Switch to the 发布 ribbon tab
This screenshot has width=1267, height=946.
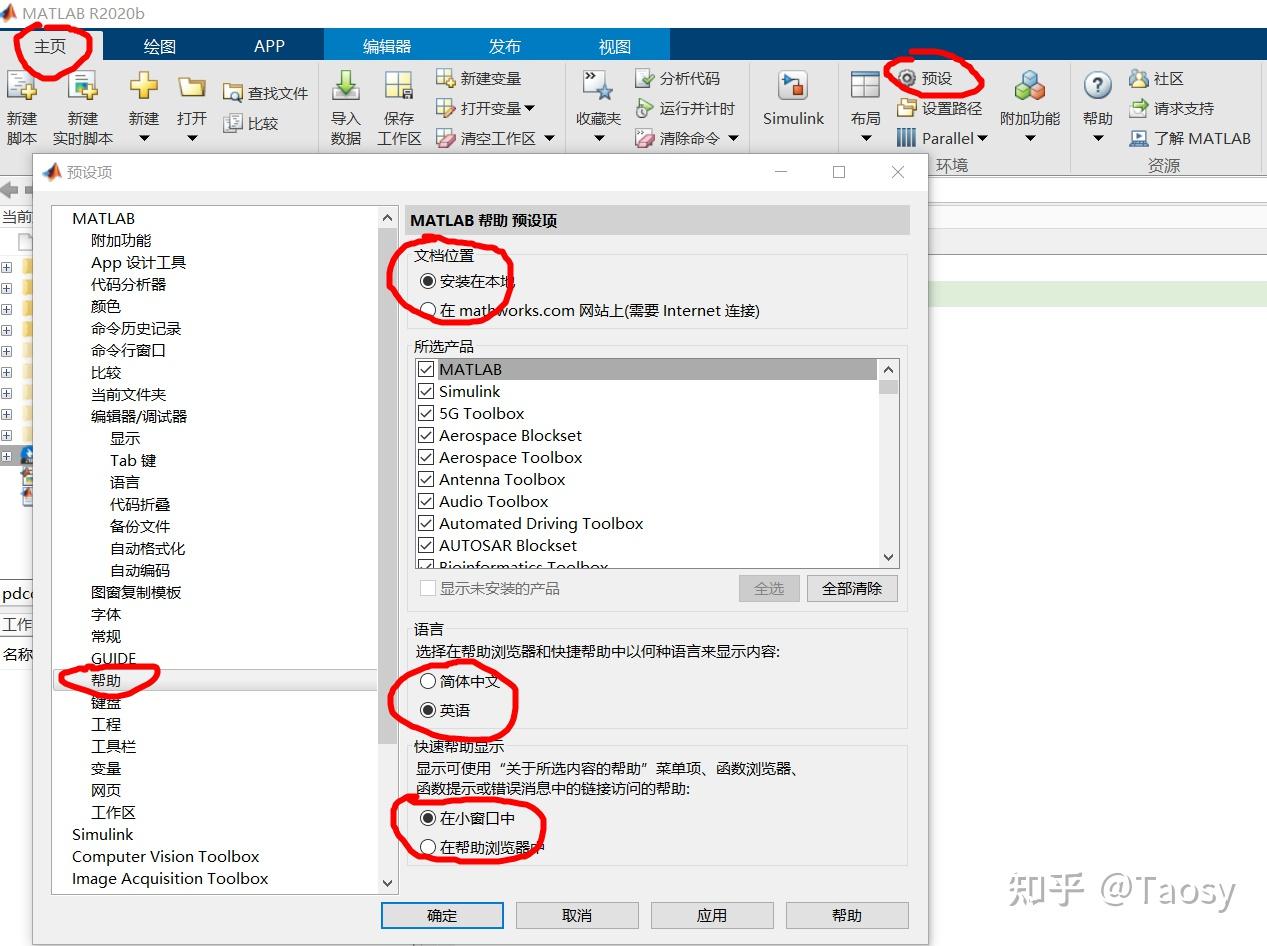[505, 46]
